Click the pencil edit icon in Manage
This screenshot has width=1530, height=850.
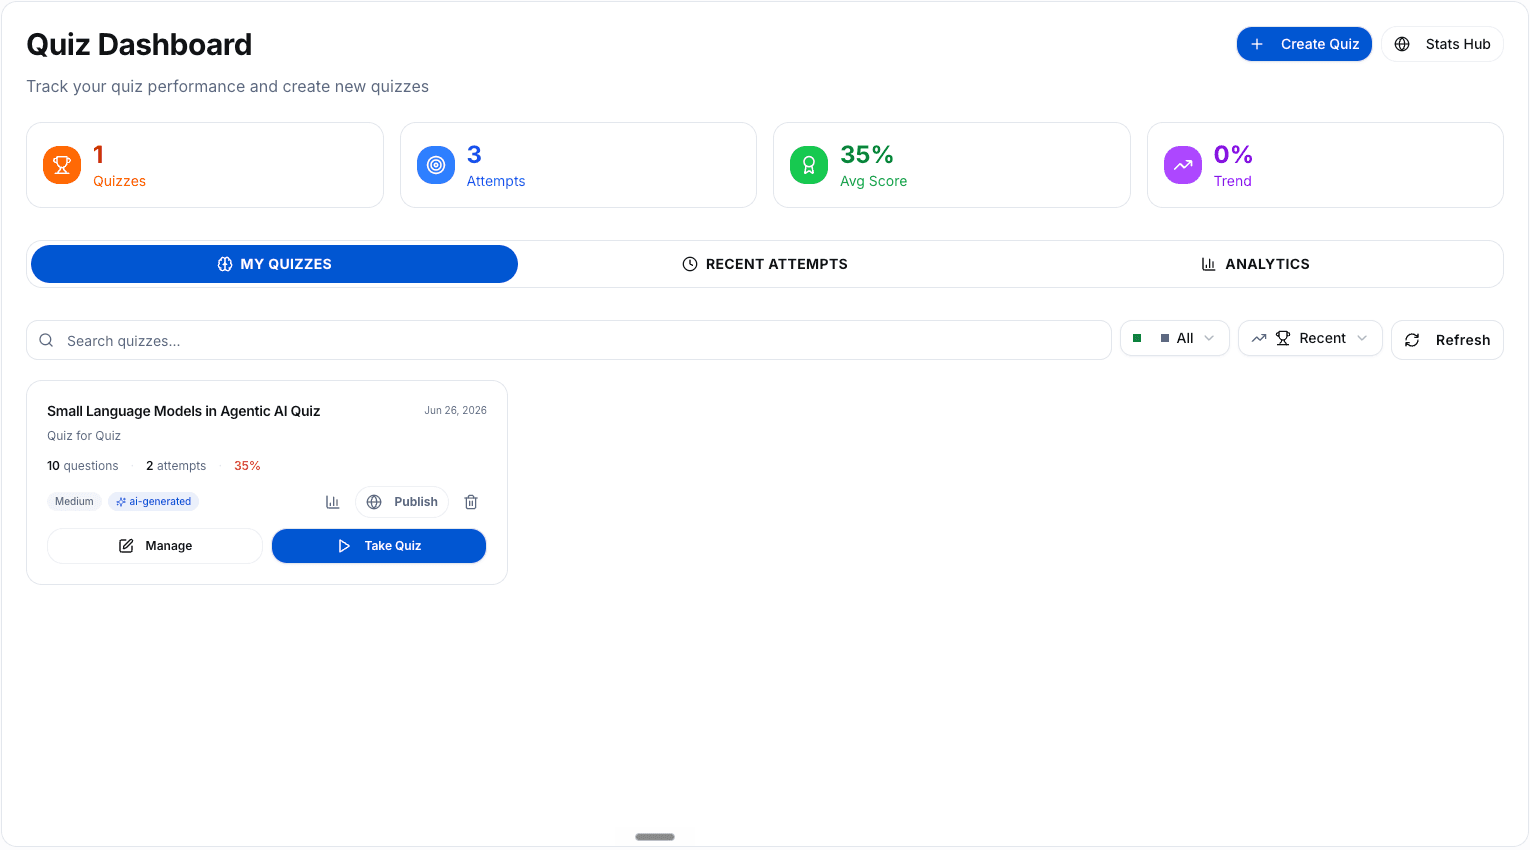tap(126, 546)
